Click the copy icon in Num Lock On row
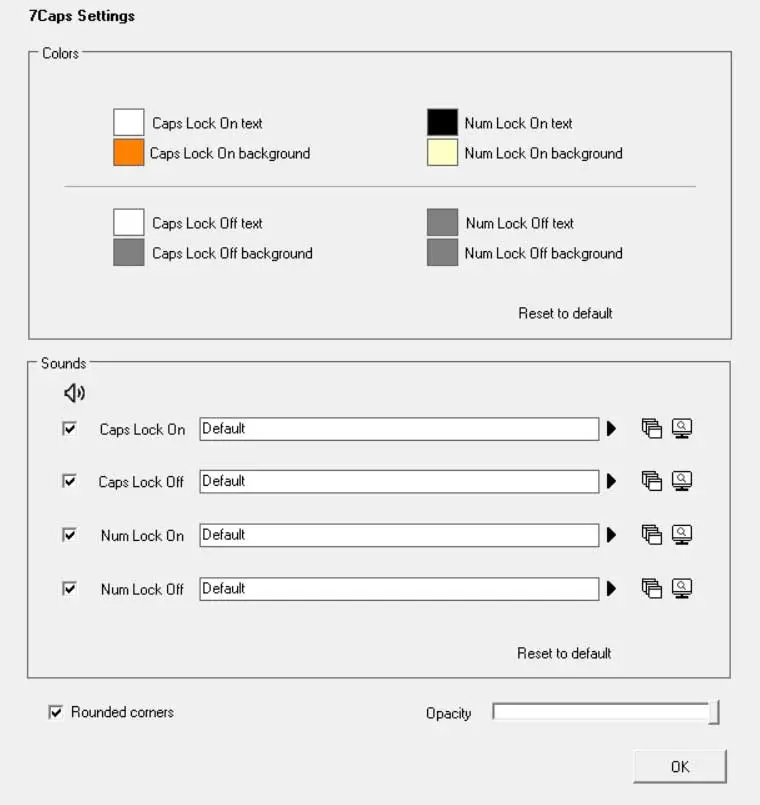The image size is (760, 805). [x=652, y=535]
